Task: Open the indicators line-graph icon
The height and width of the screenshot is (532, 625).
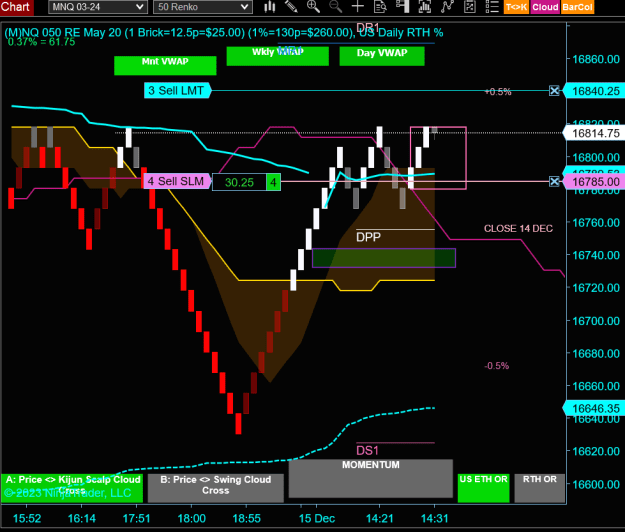Action: point(447,6)
